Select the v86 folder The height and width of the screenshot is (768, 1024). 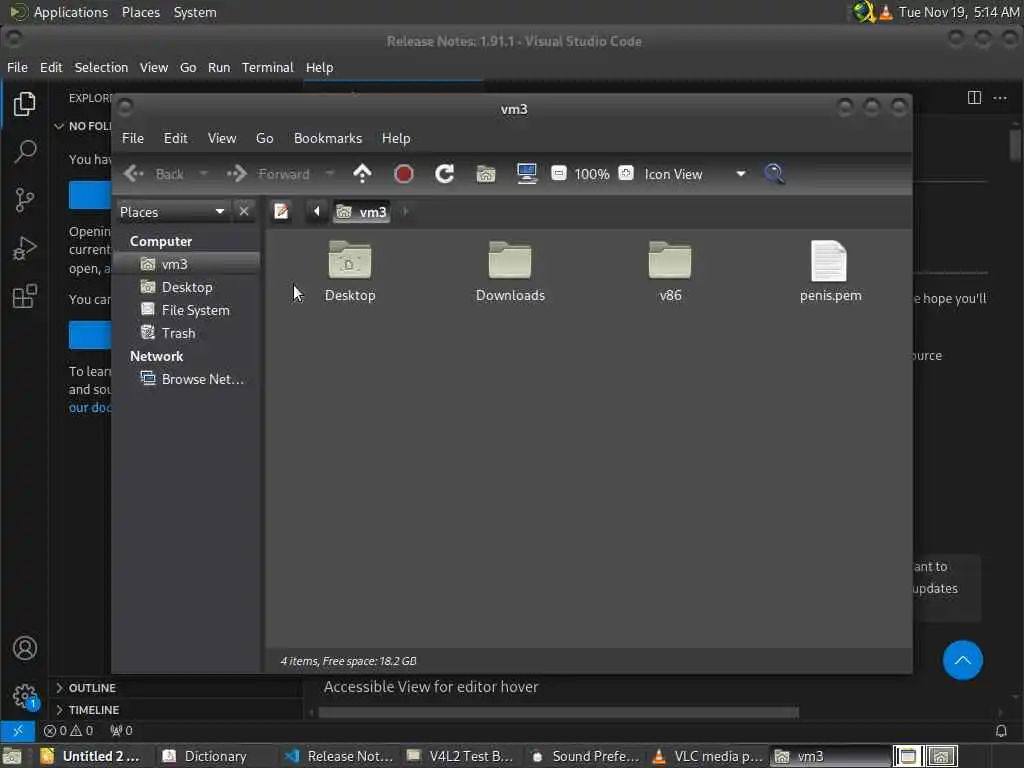coord(670,272)
